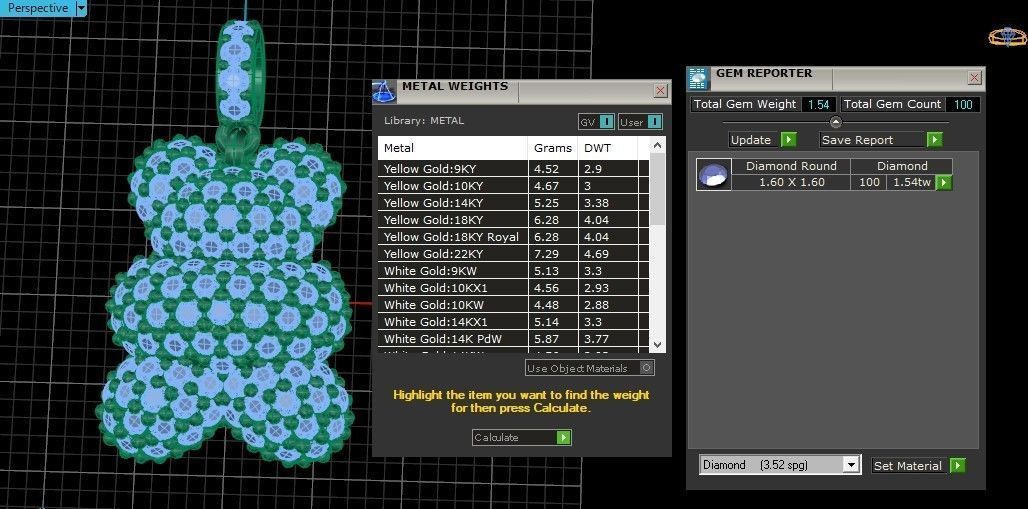This screenshot has width=1028, height=509.
Task: Click the Grams column header
Action: (x=553, y=148)
